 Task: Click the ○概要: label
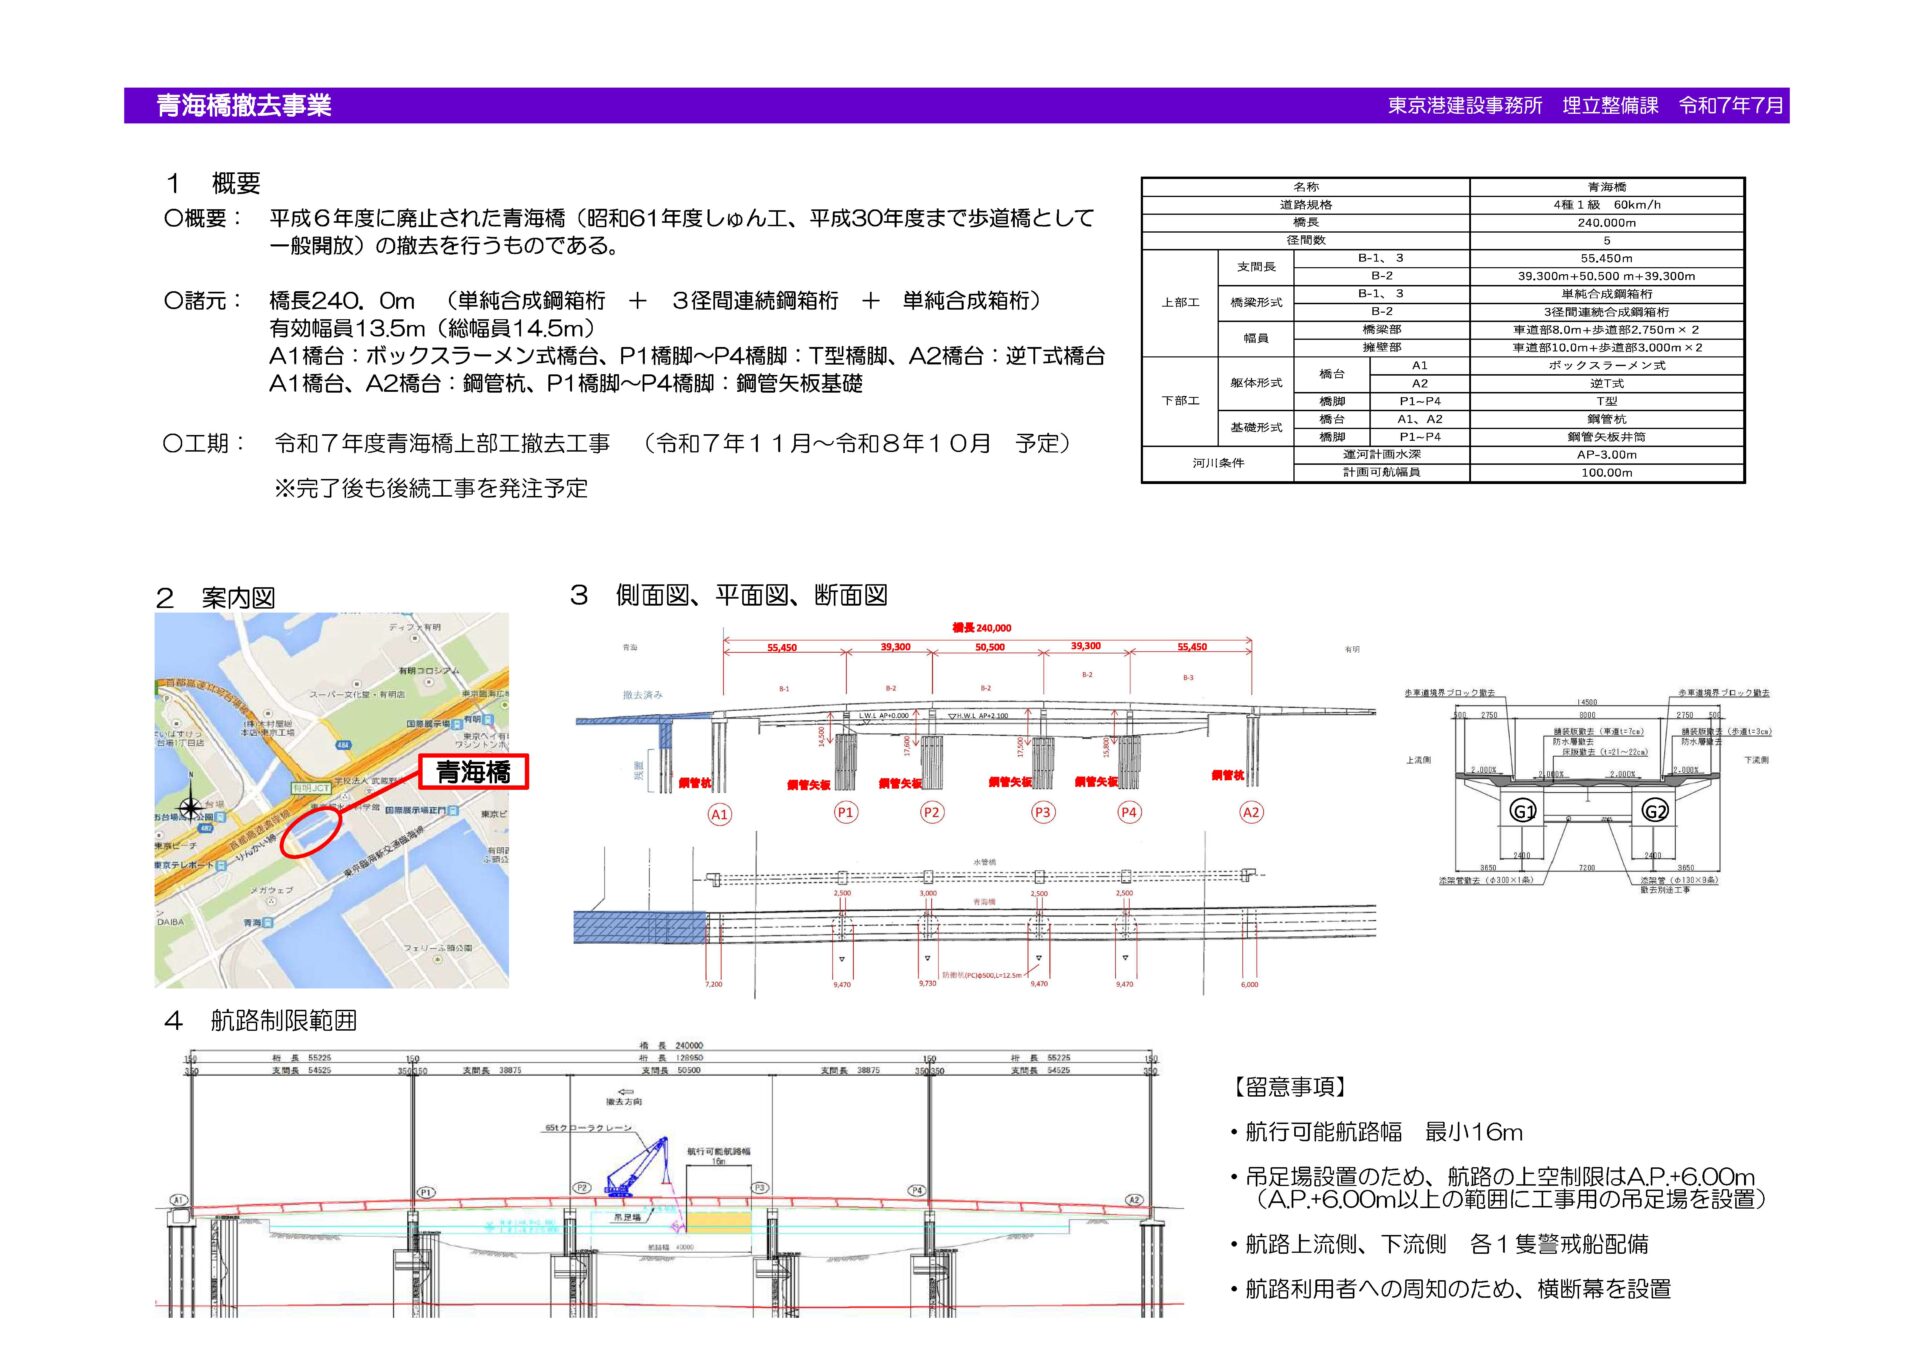[202, 218]
